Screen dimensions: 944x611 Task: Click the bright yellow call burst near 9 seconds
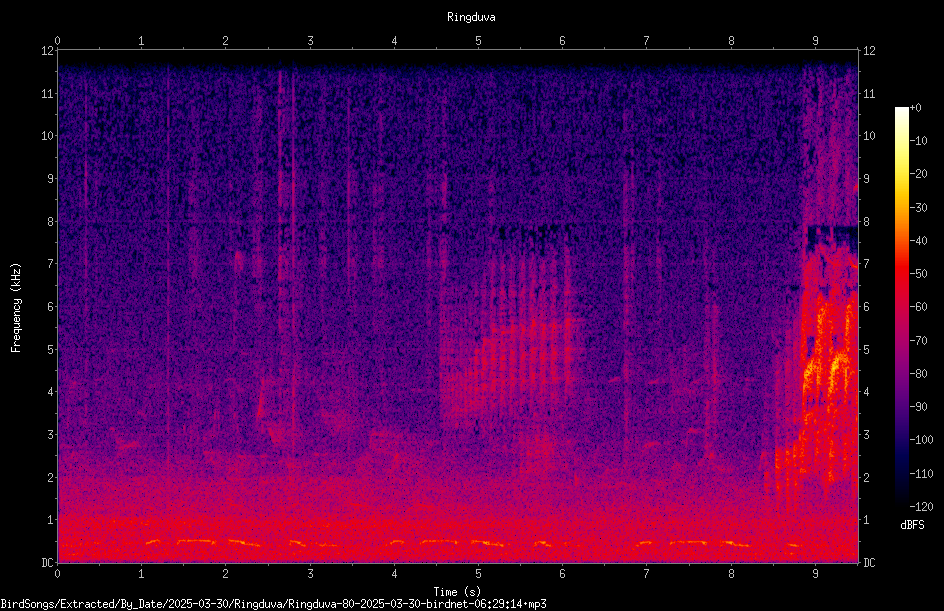click(828, 373)
